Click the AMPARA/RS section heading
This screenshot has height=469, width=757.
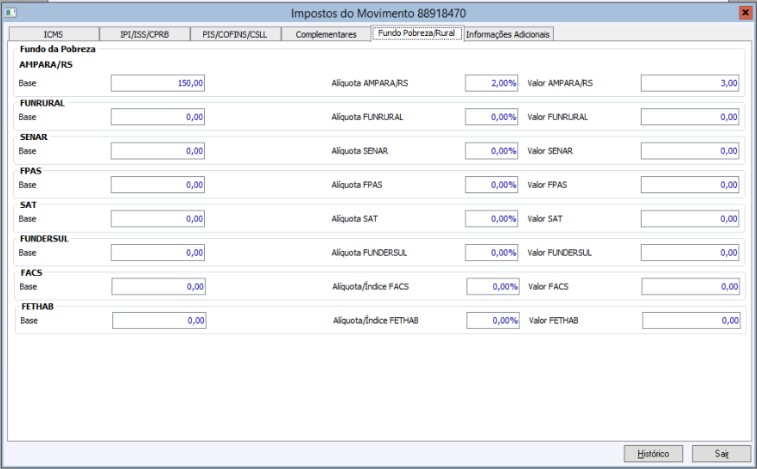[46, 65]
